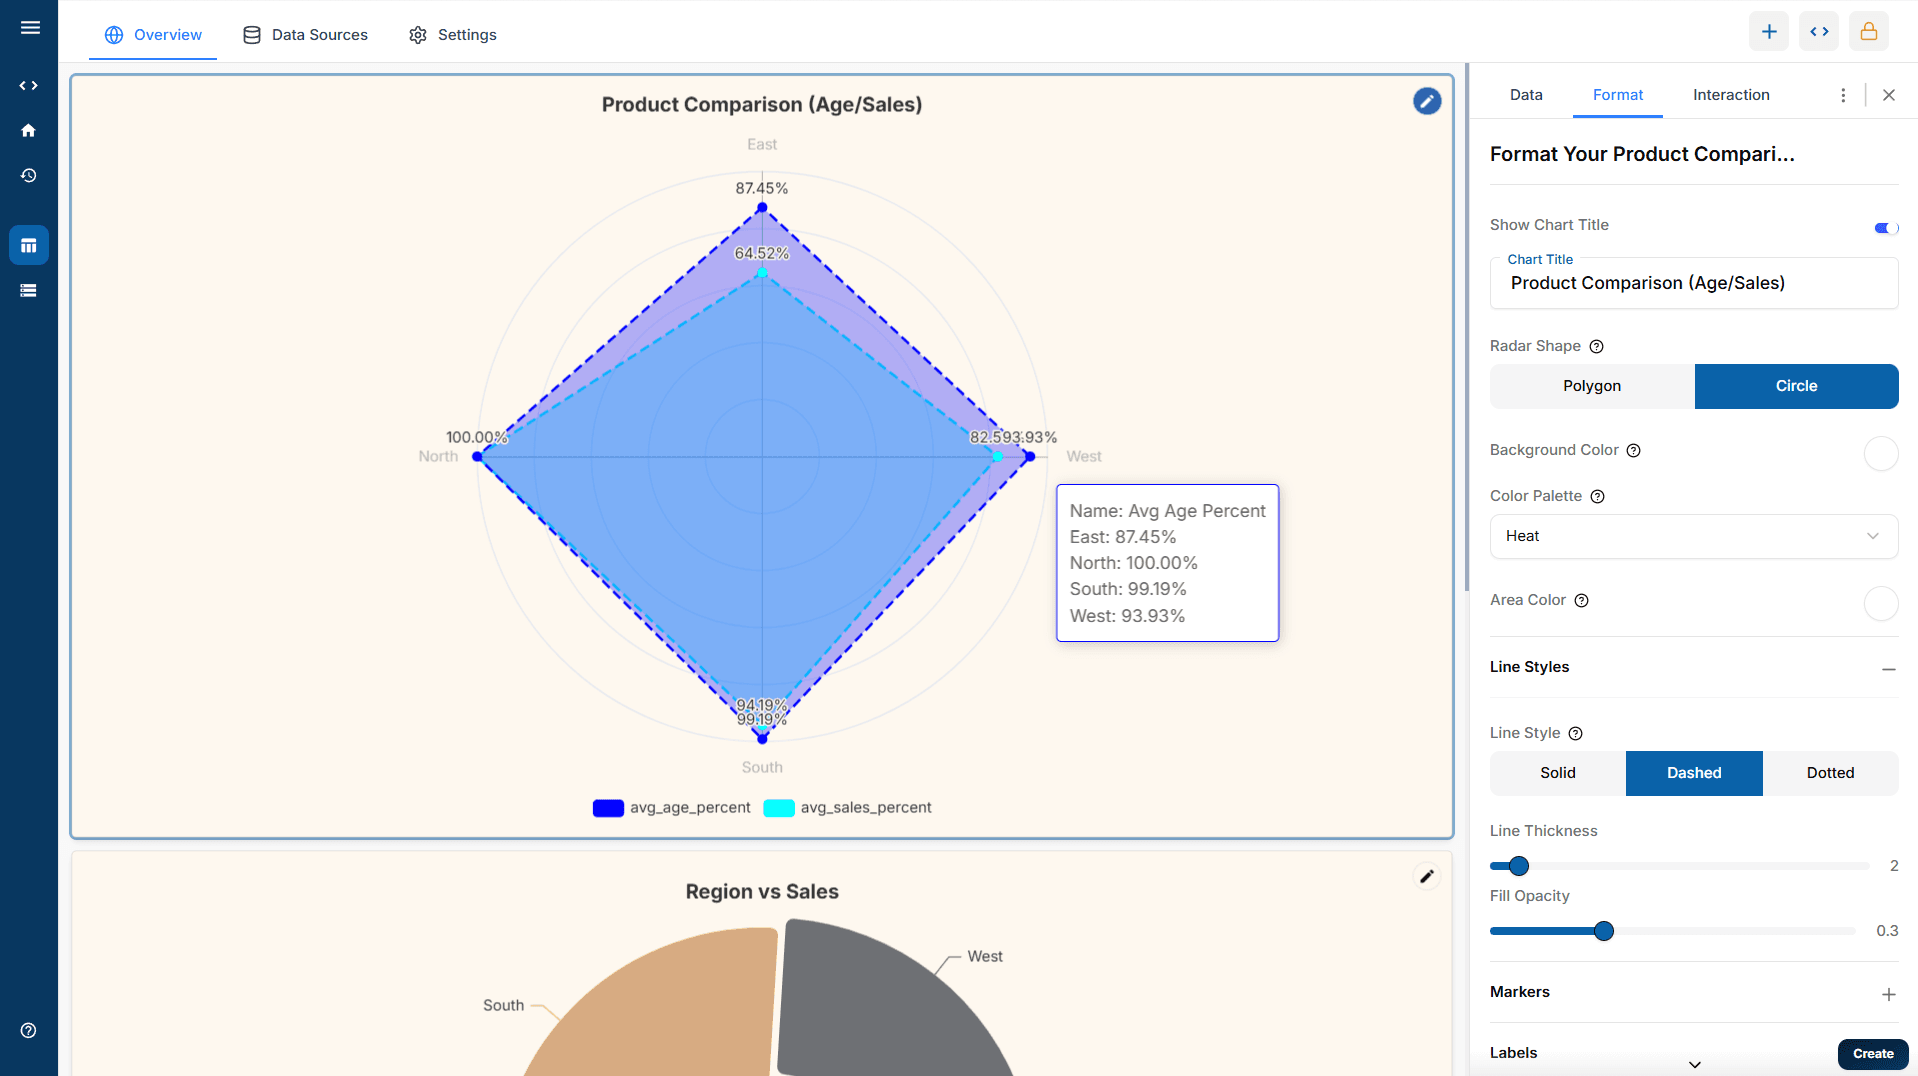Click Area Color help icon
1918x1076 pixels.
(1582, 601)
